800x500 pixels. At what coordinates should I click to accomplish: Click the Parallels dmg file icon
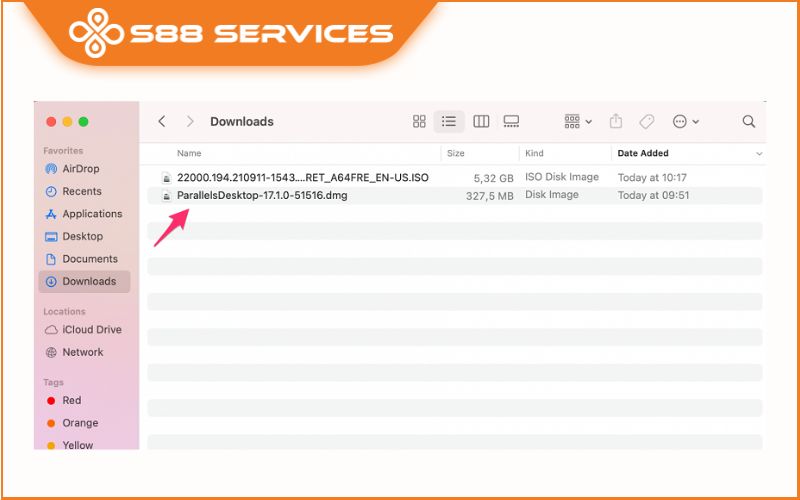(166, 195)
